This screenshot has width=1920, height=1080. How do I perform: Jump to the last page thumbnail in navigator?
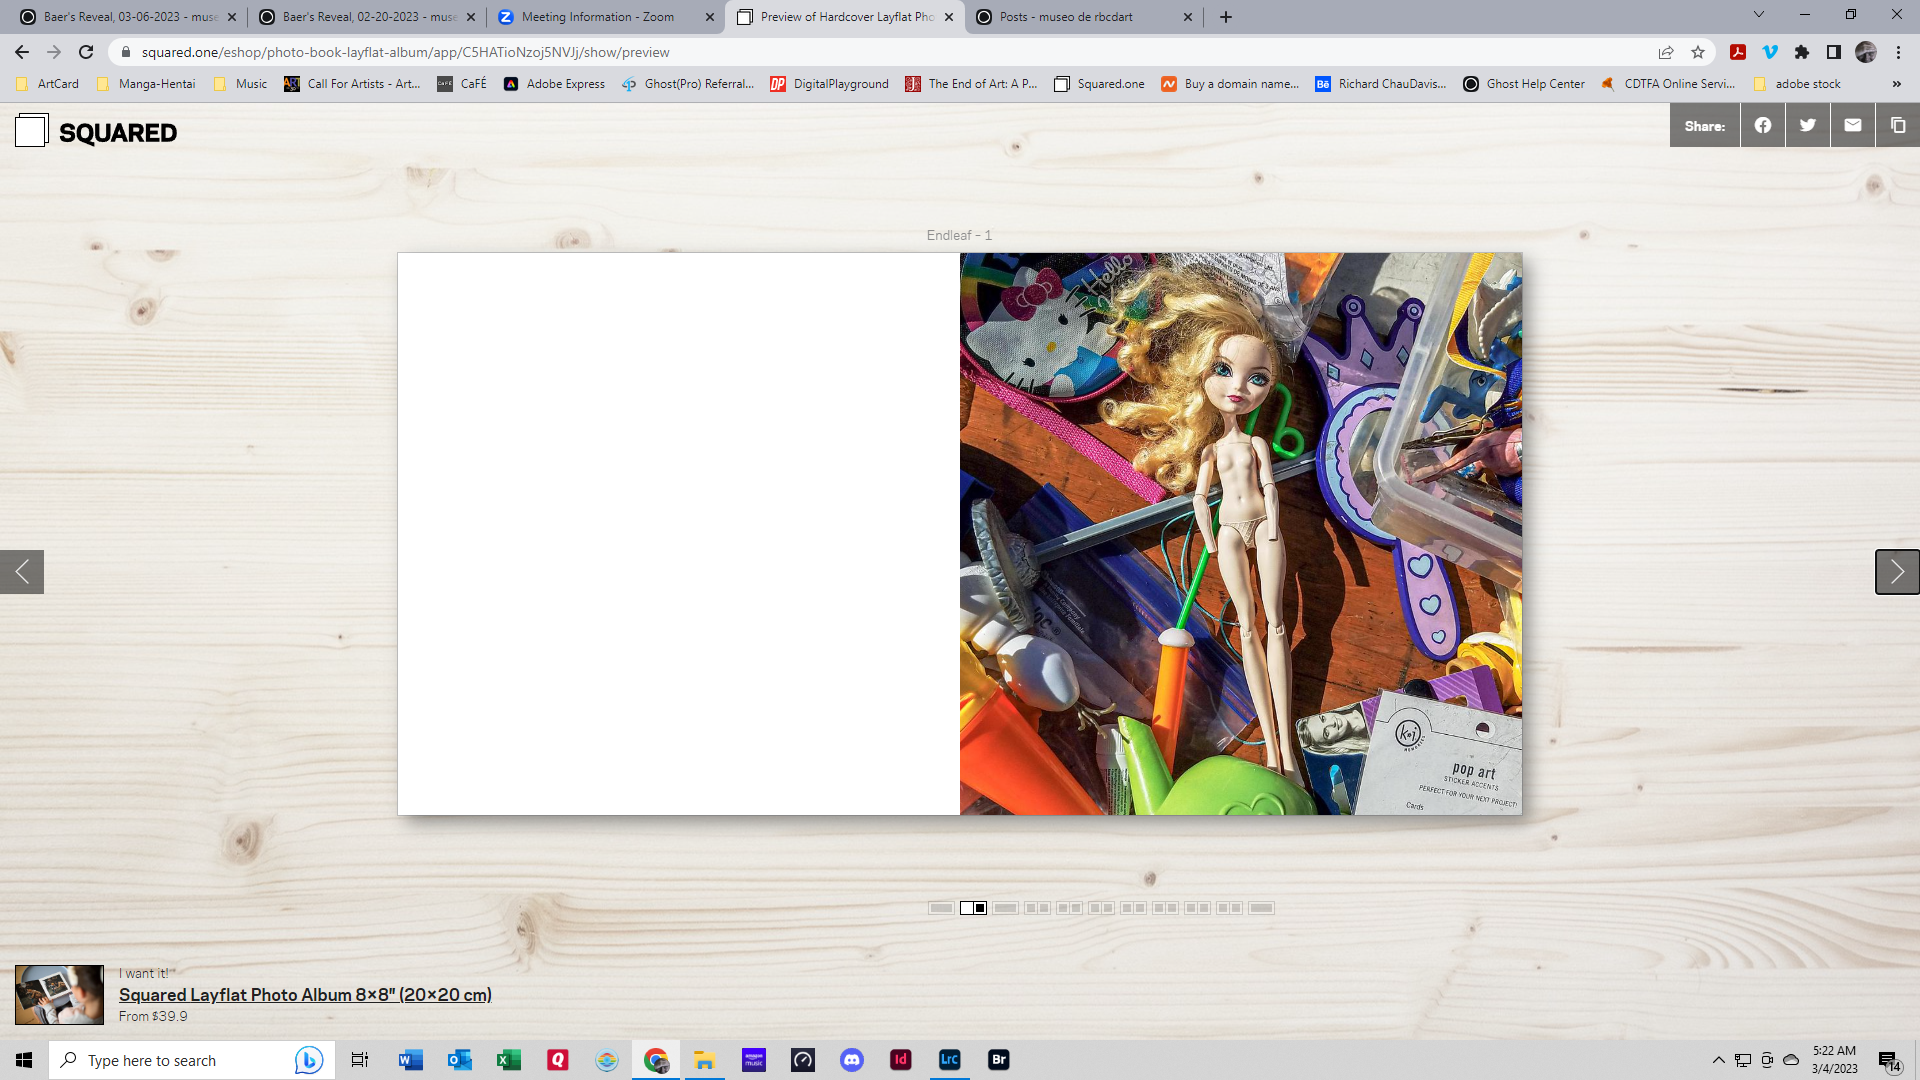point(1262,908)
